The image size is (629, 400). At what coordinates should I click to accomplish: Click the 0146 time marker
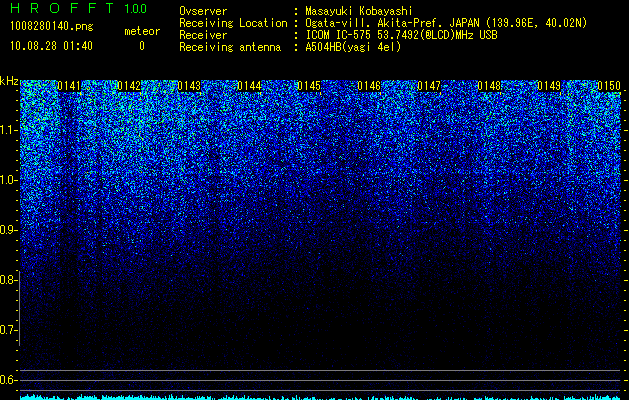369,86
